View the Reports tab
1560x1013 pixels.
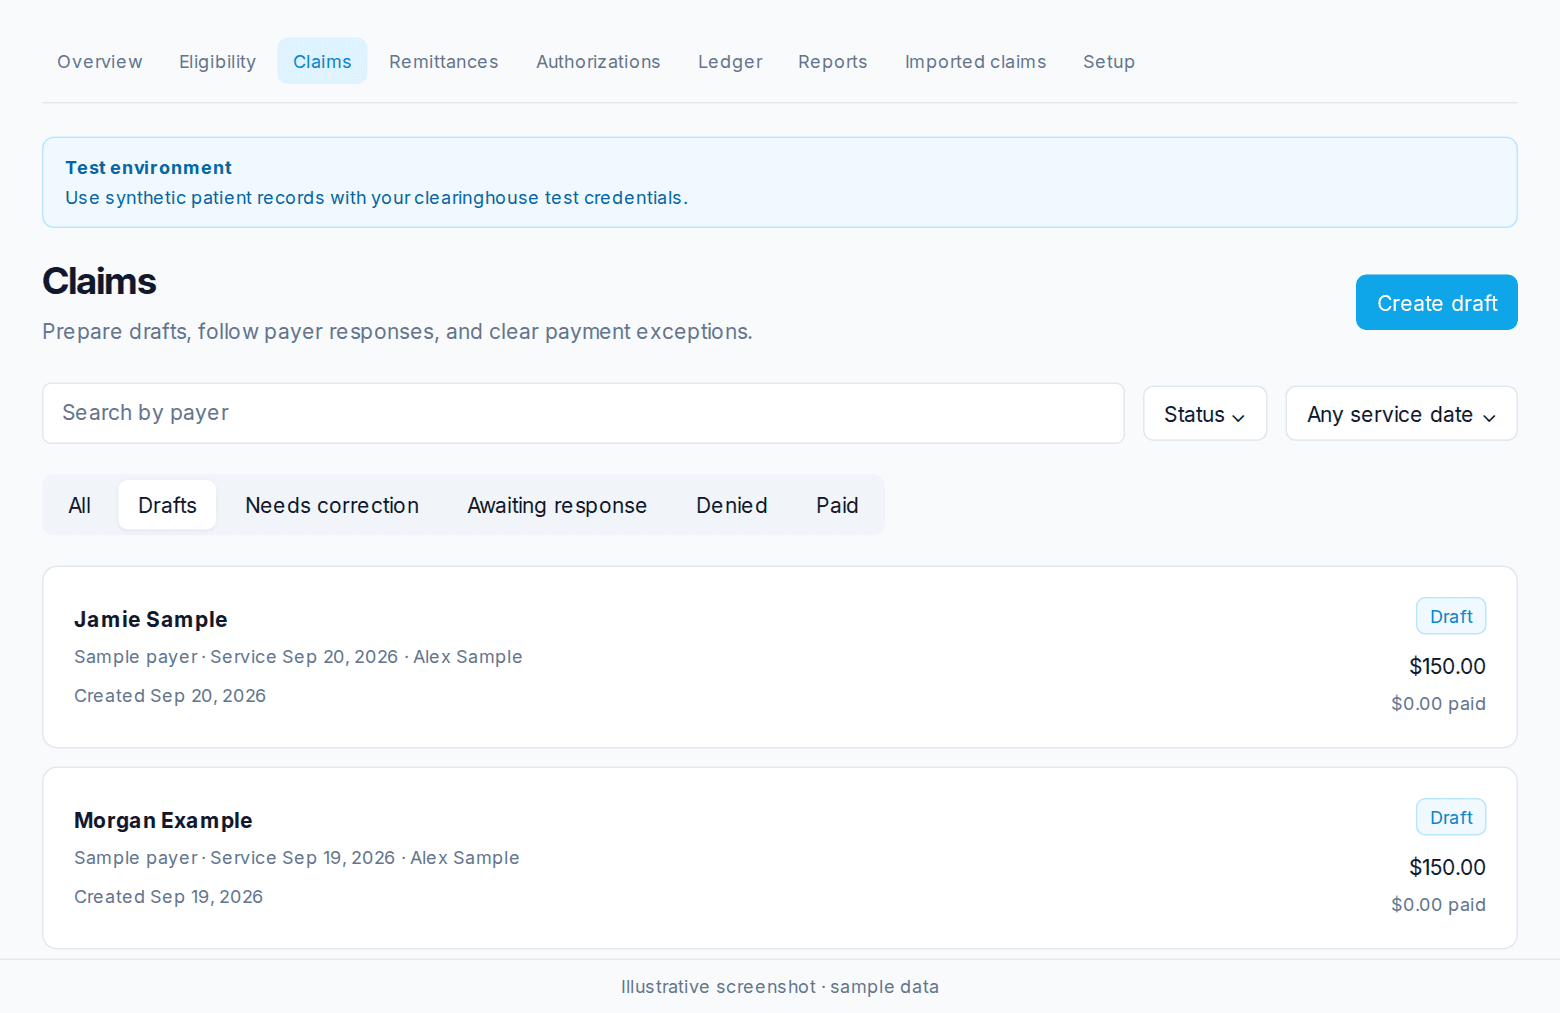click(x=833, y=61)
